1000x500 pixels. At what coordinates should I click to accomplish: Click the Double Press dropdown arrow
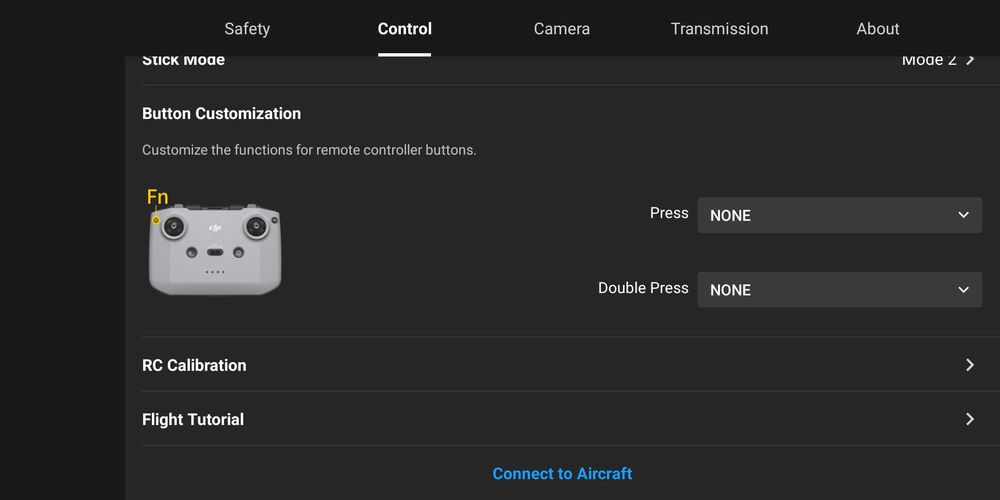963,290
